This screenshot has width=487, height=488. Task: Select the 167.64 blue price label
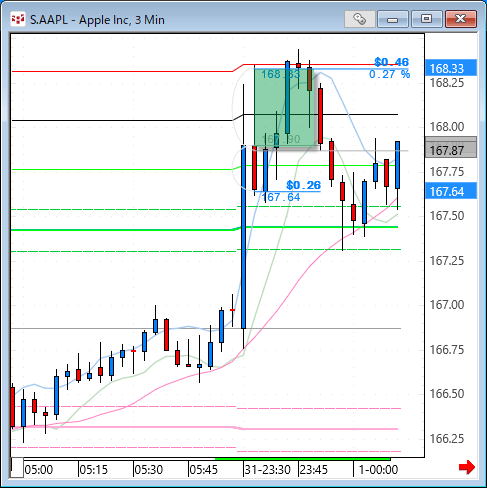(x=451, y=191)
